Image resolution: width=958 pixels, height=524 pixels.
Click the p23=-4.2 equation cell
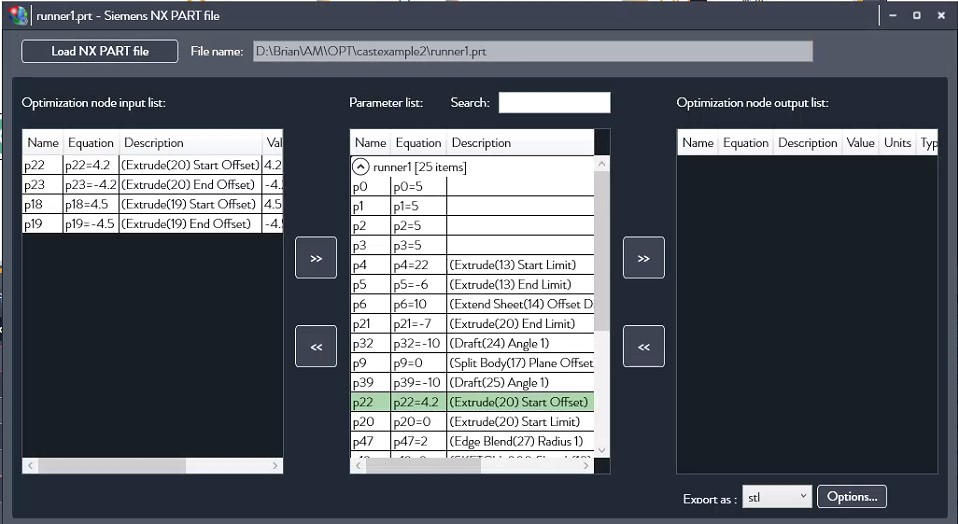pyautogui.click(x=91, y=184)
